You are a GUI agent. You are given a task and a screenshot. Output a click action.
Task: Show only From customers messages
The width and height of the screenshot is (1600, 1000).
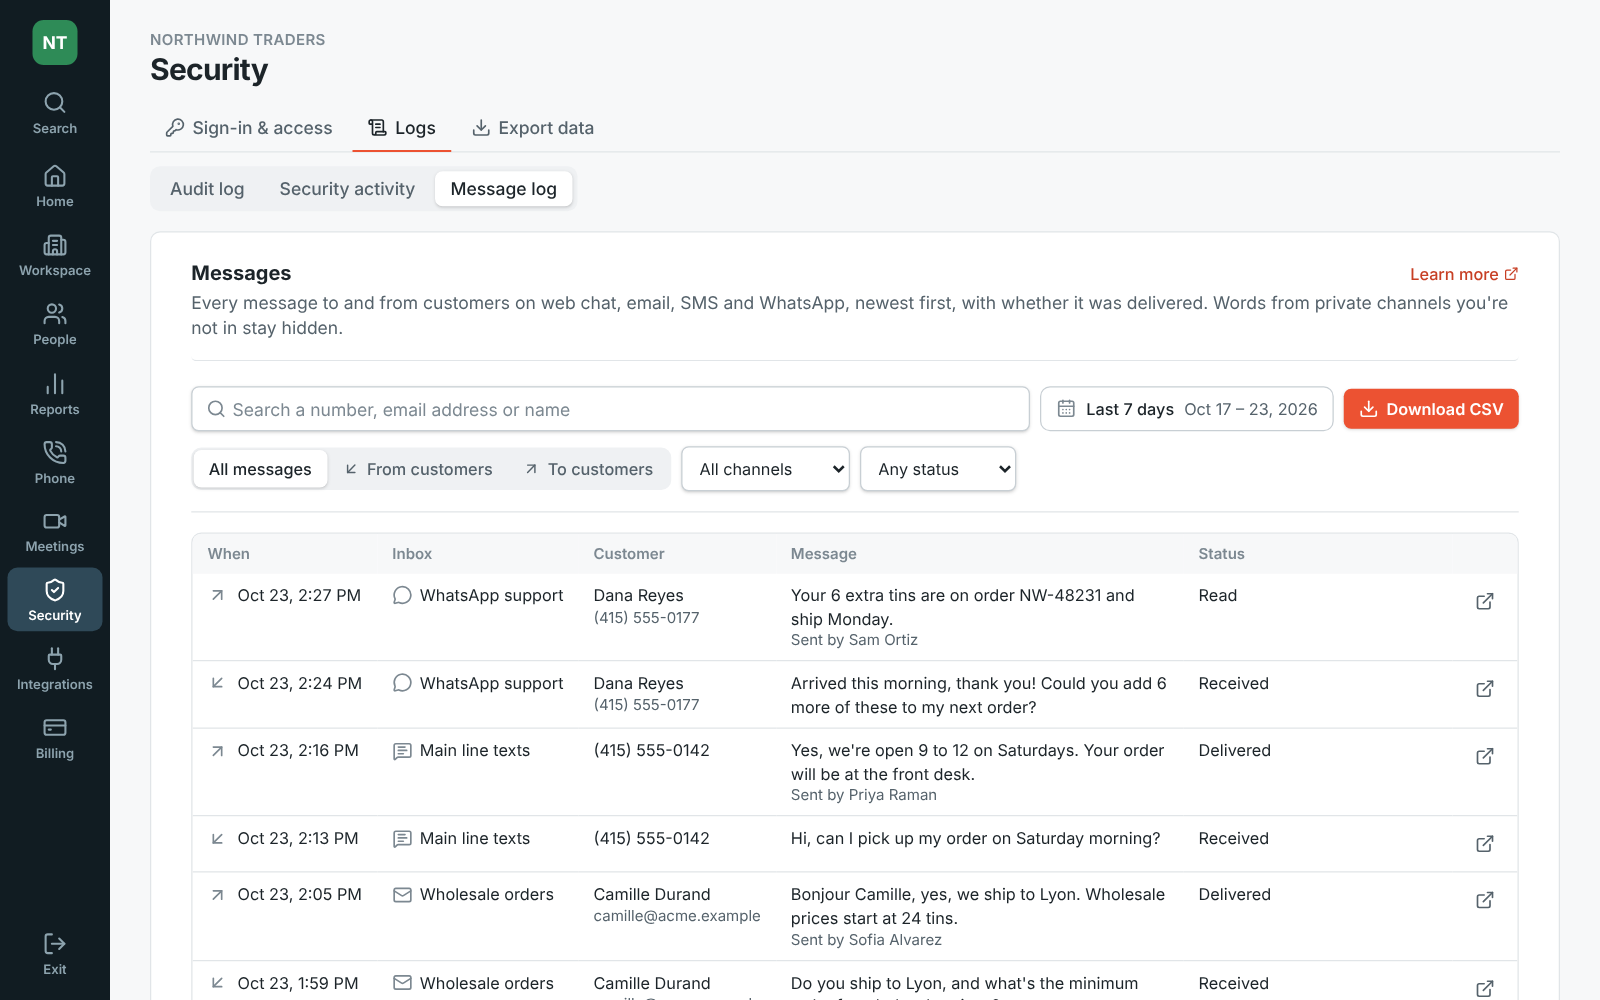tap(419, 469)
